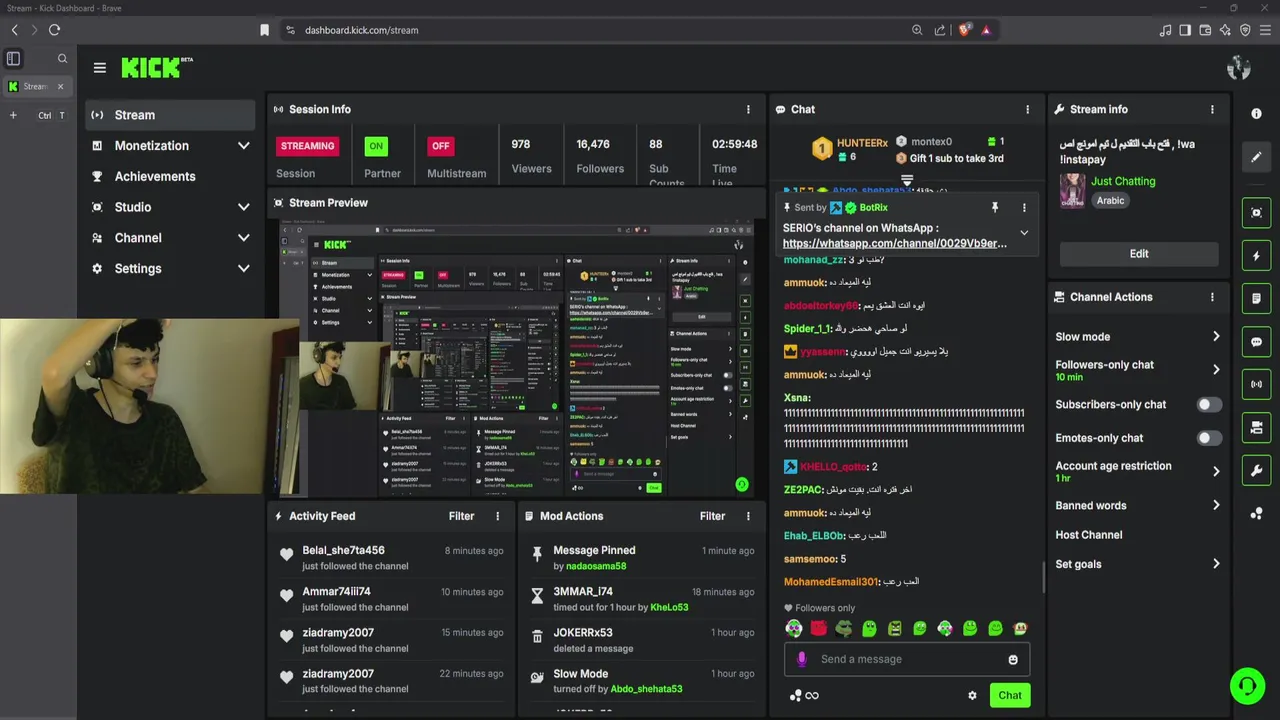Click the pencil edit layout icon

click(x=1257, y=157)
